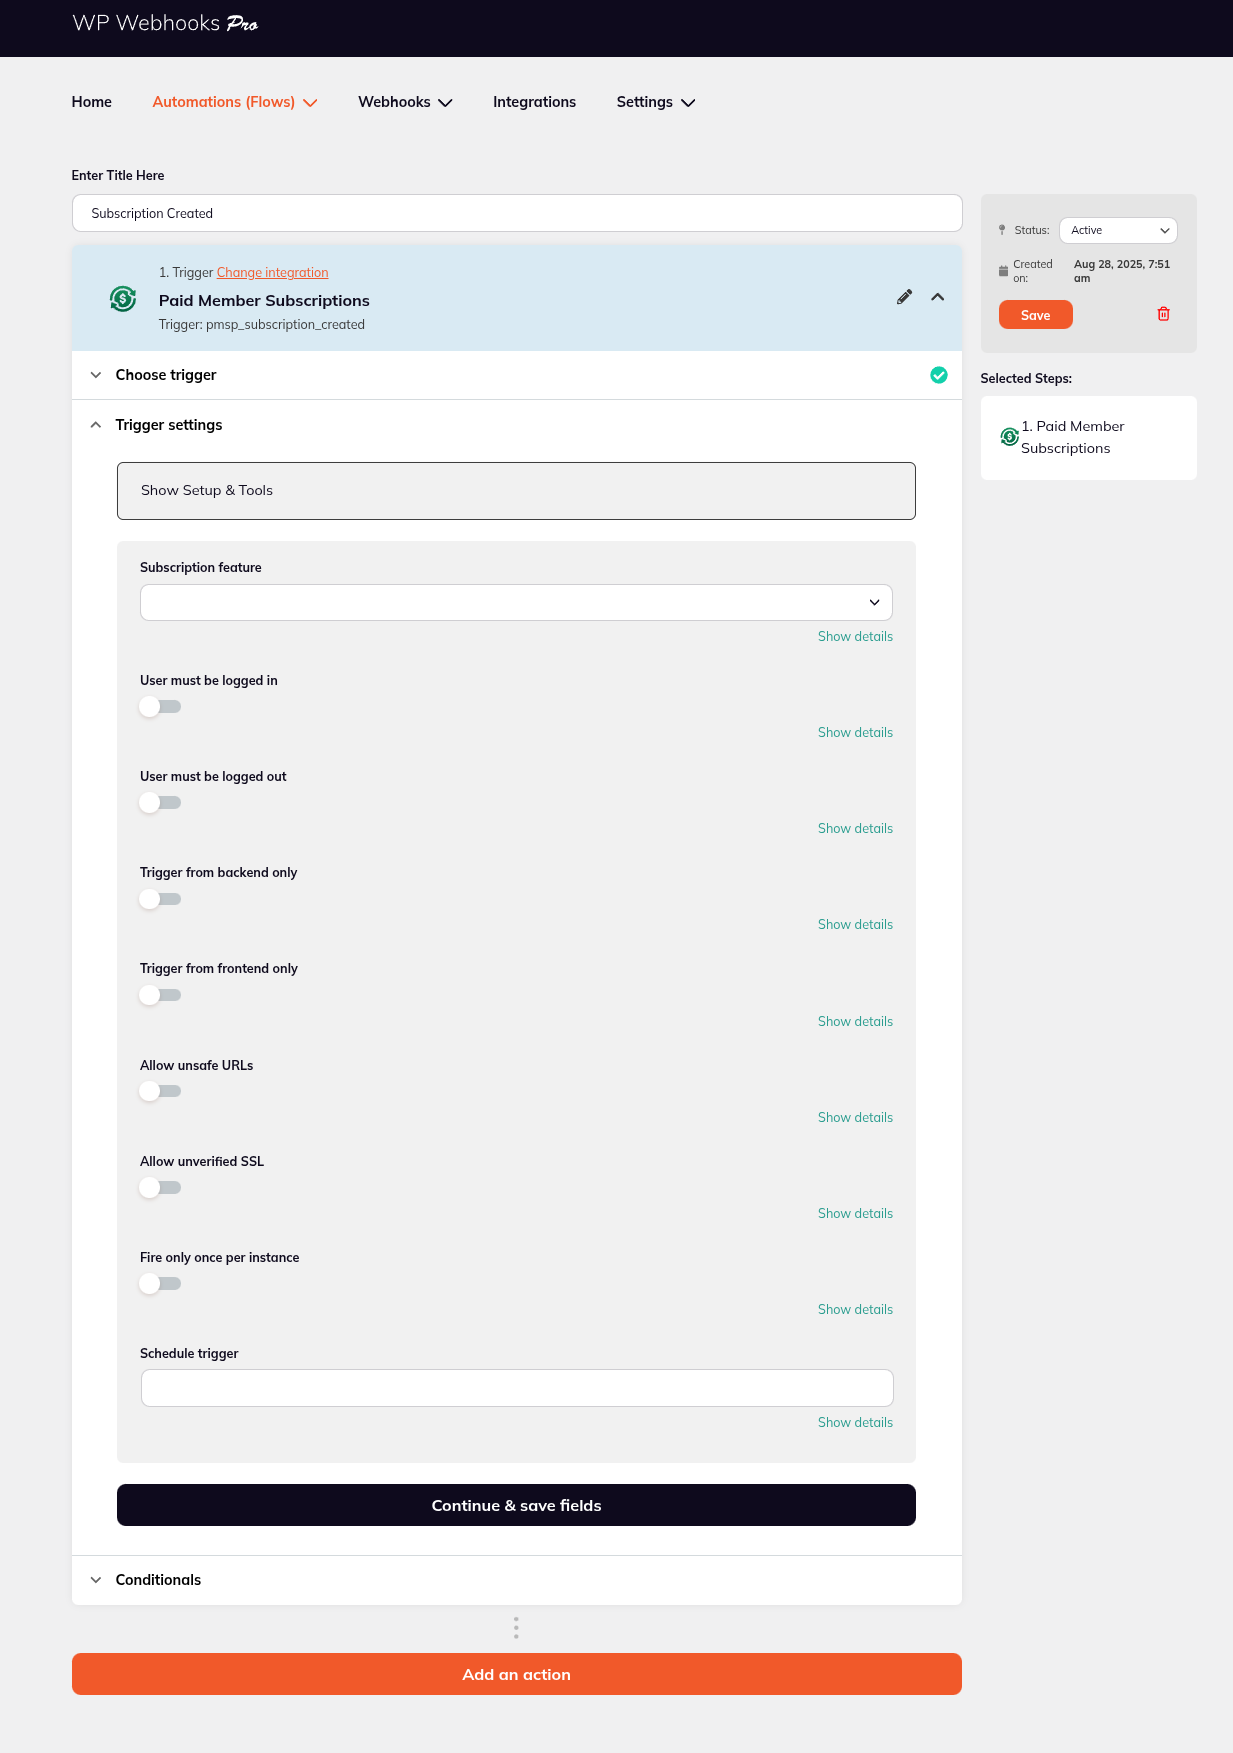The width and height of the screenshot is (1233, 1753).
Task: Click the WP Webhooks Pro logo
Action: click(x=165, y=23)
